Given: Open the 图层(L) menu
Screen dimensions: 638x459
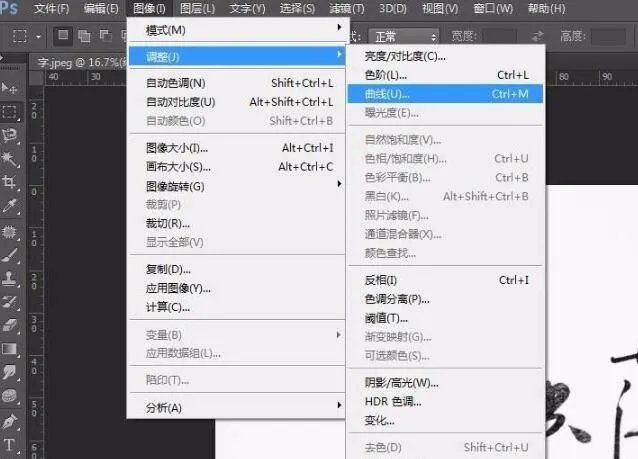Looking at the screenshot, I should [197, 9].
